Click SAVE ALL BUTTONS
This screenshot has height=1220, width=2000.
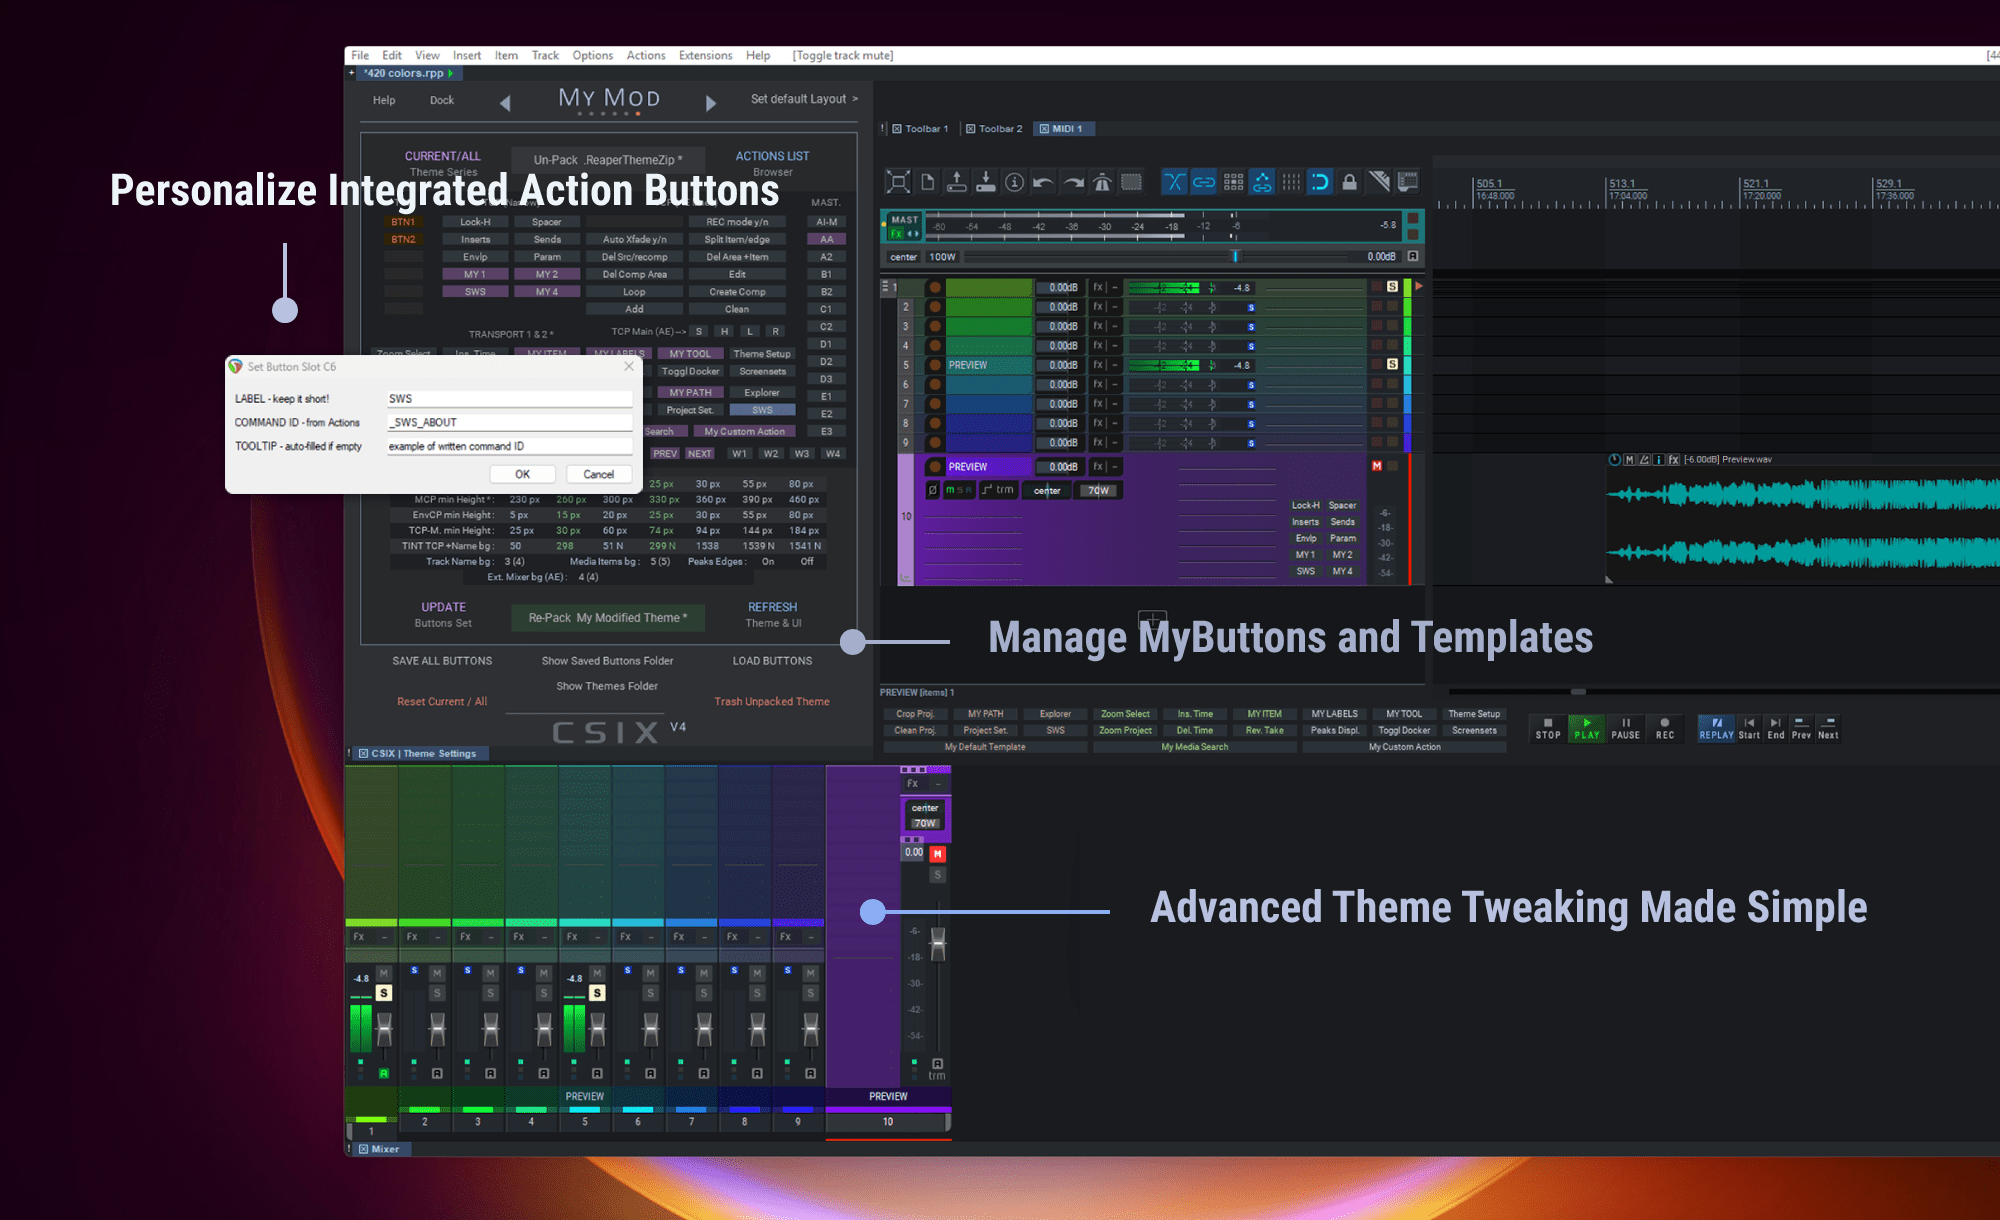(442, 661)
